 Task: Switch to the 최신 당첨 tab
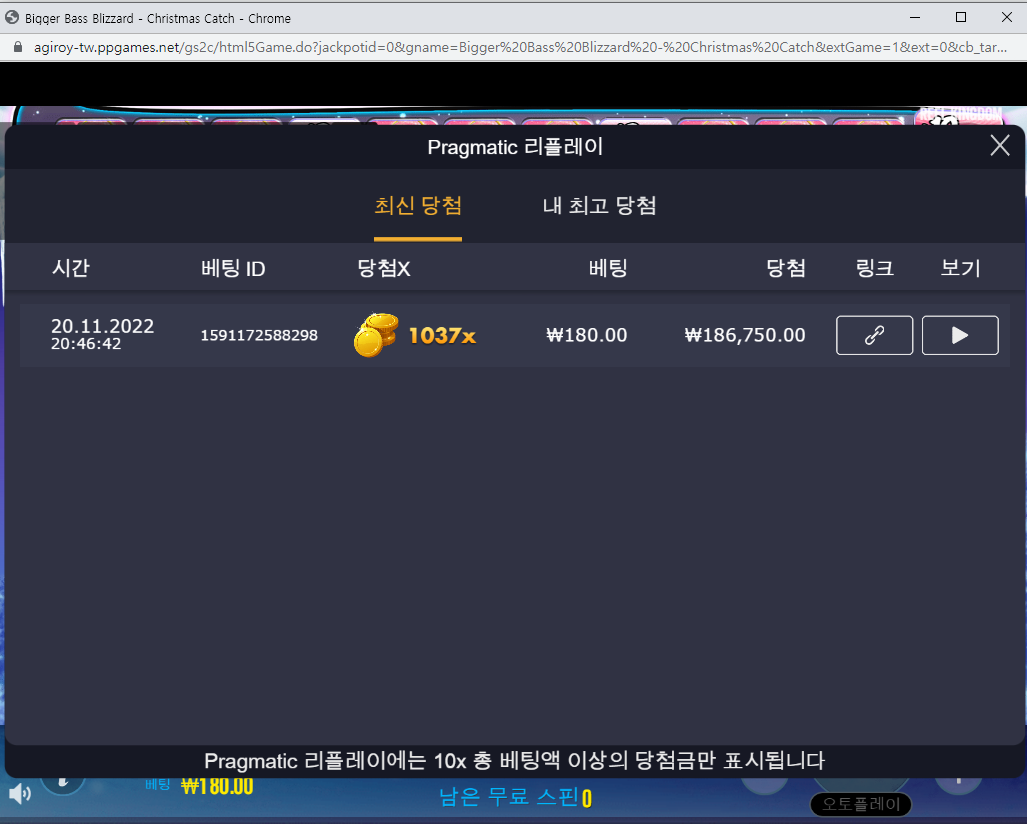tap(418, 206)
